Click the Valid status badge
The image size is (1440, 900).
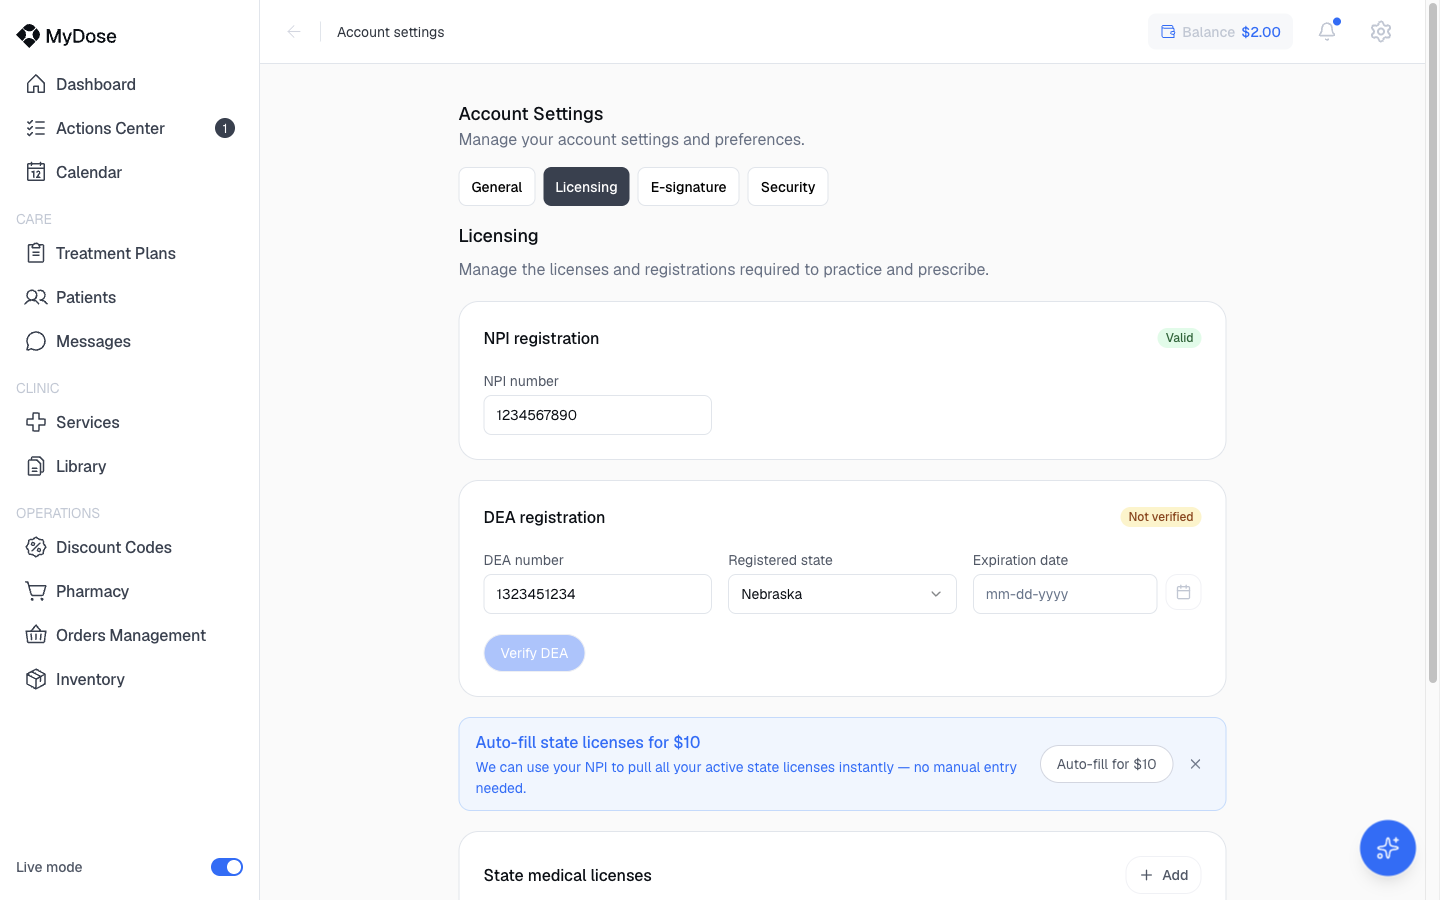pos(1179,338)
